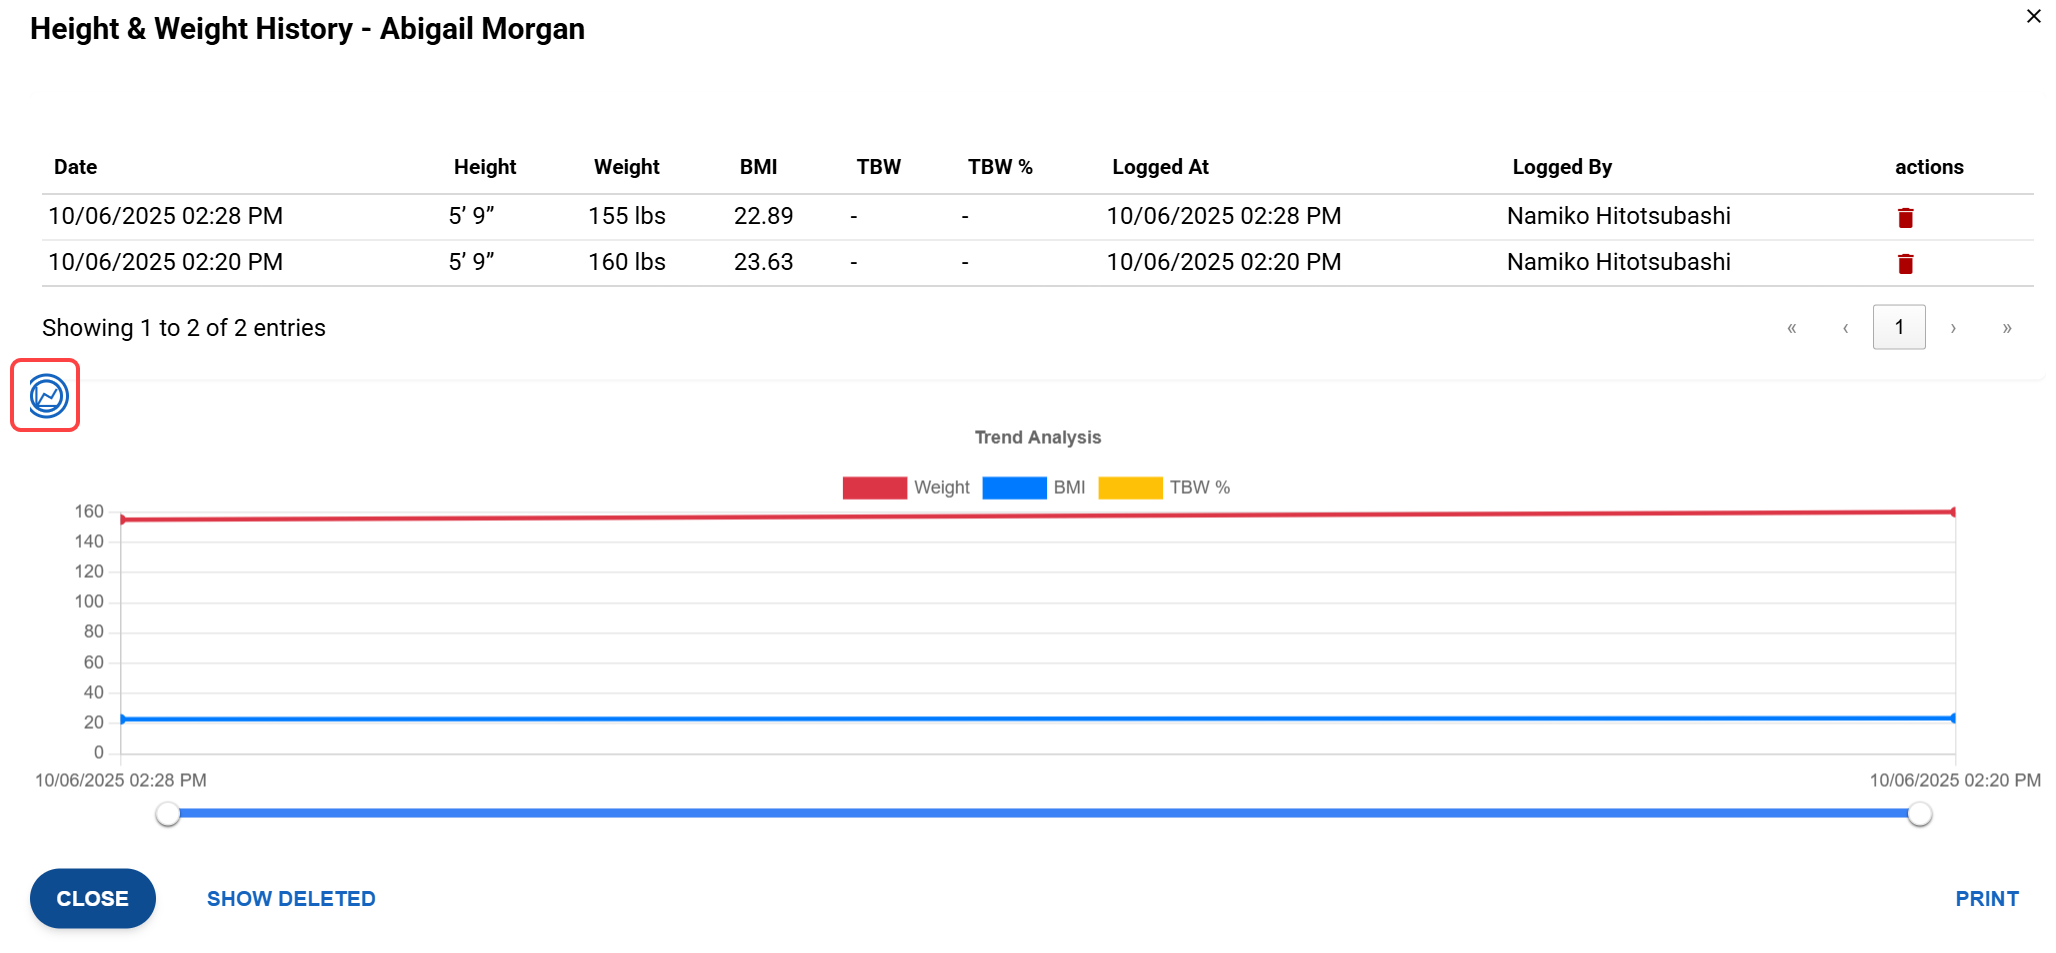
Task: Sort table by Weight column
Action: click(x=626, y=167)
